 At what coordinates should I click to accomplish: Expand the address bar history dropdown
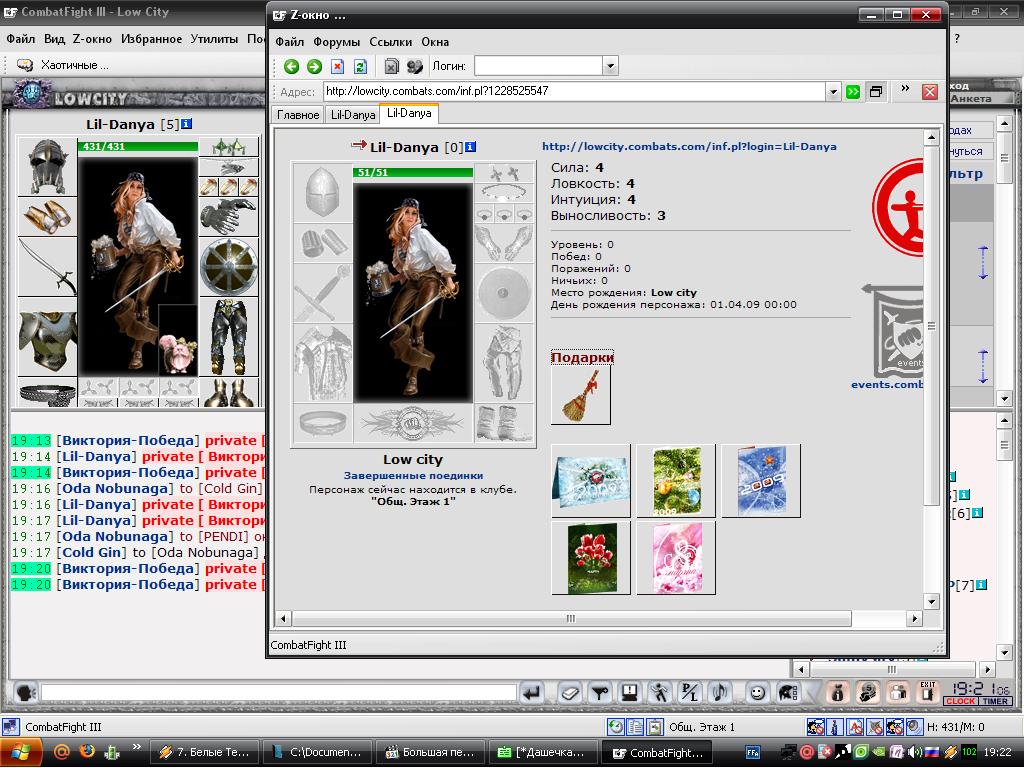click(833, 91)
